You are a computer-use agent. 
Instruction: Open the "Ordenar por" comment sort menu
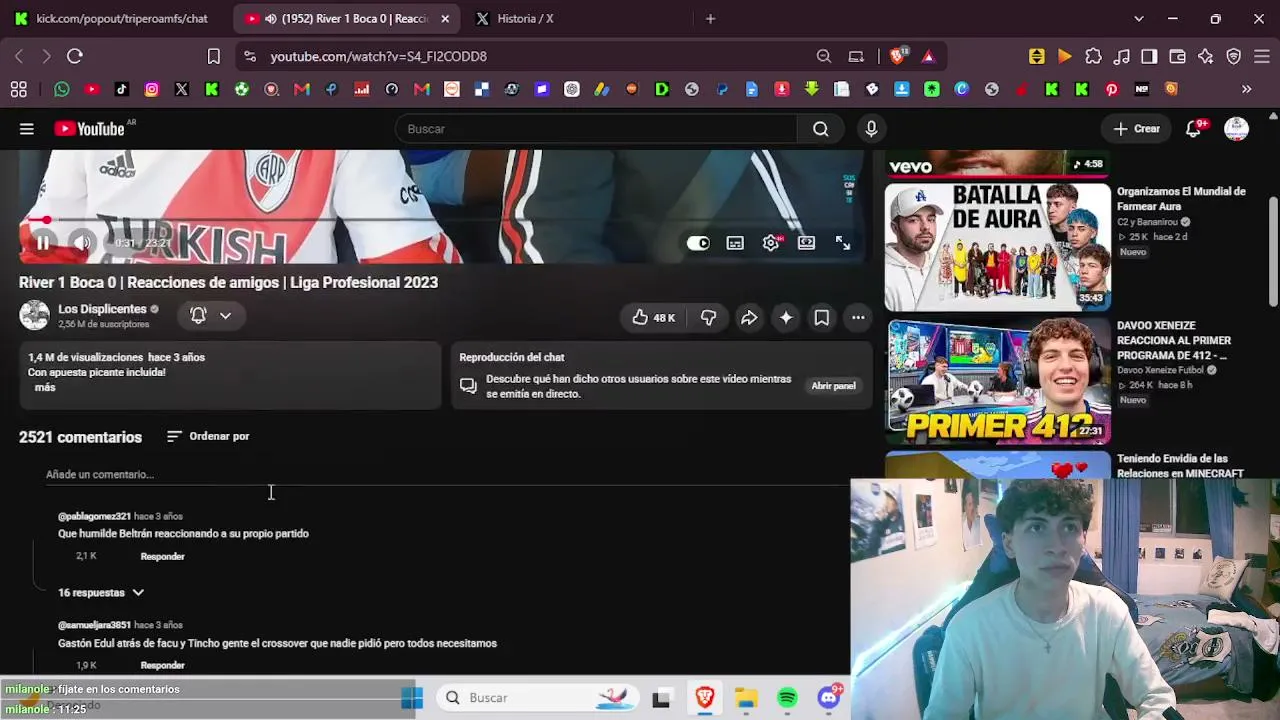click(208, 436)
